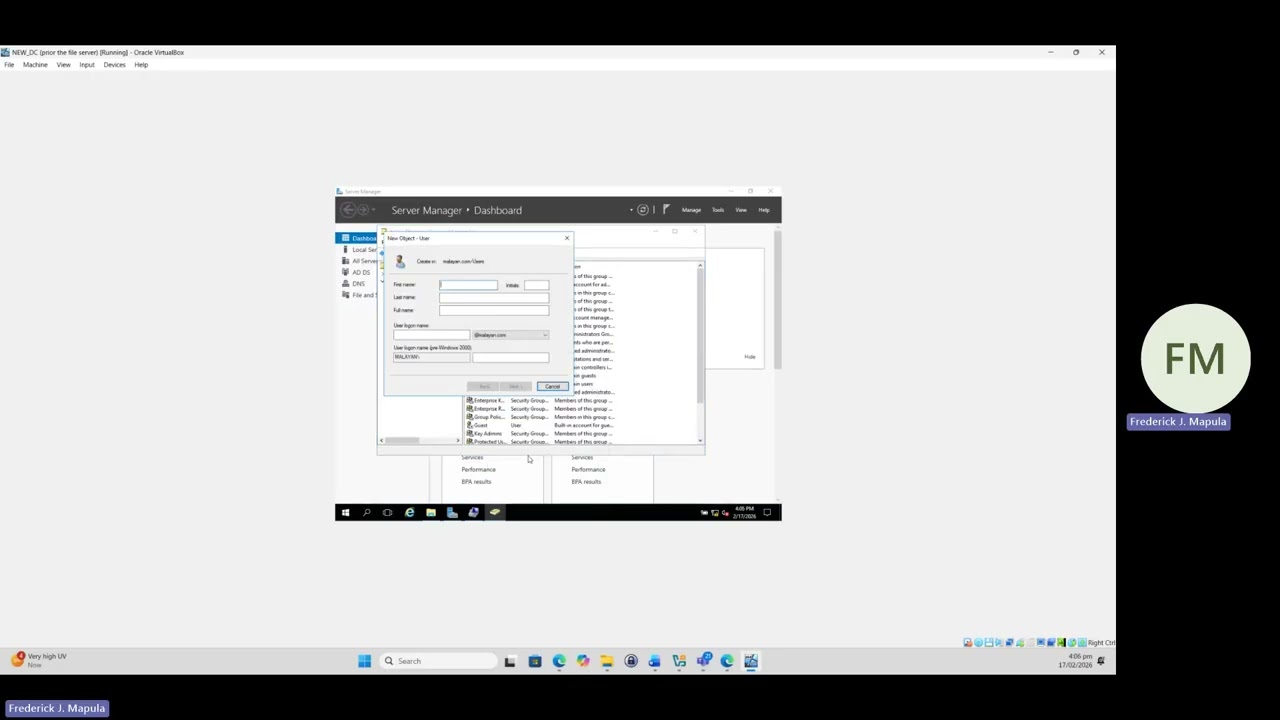Click Hide link on the dashboard
Screen dimensions: 1280x720
click(749, 357)
